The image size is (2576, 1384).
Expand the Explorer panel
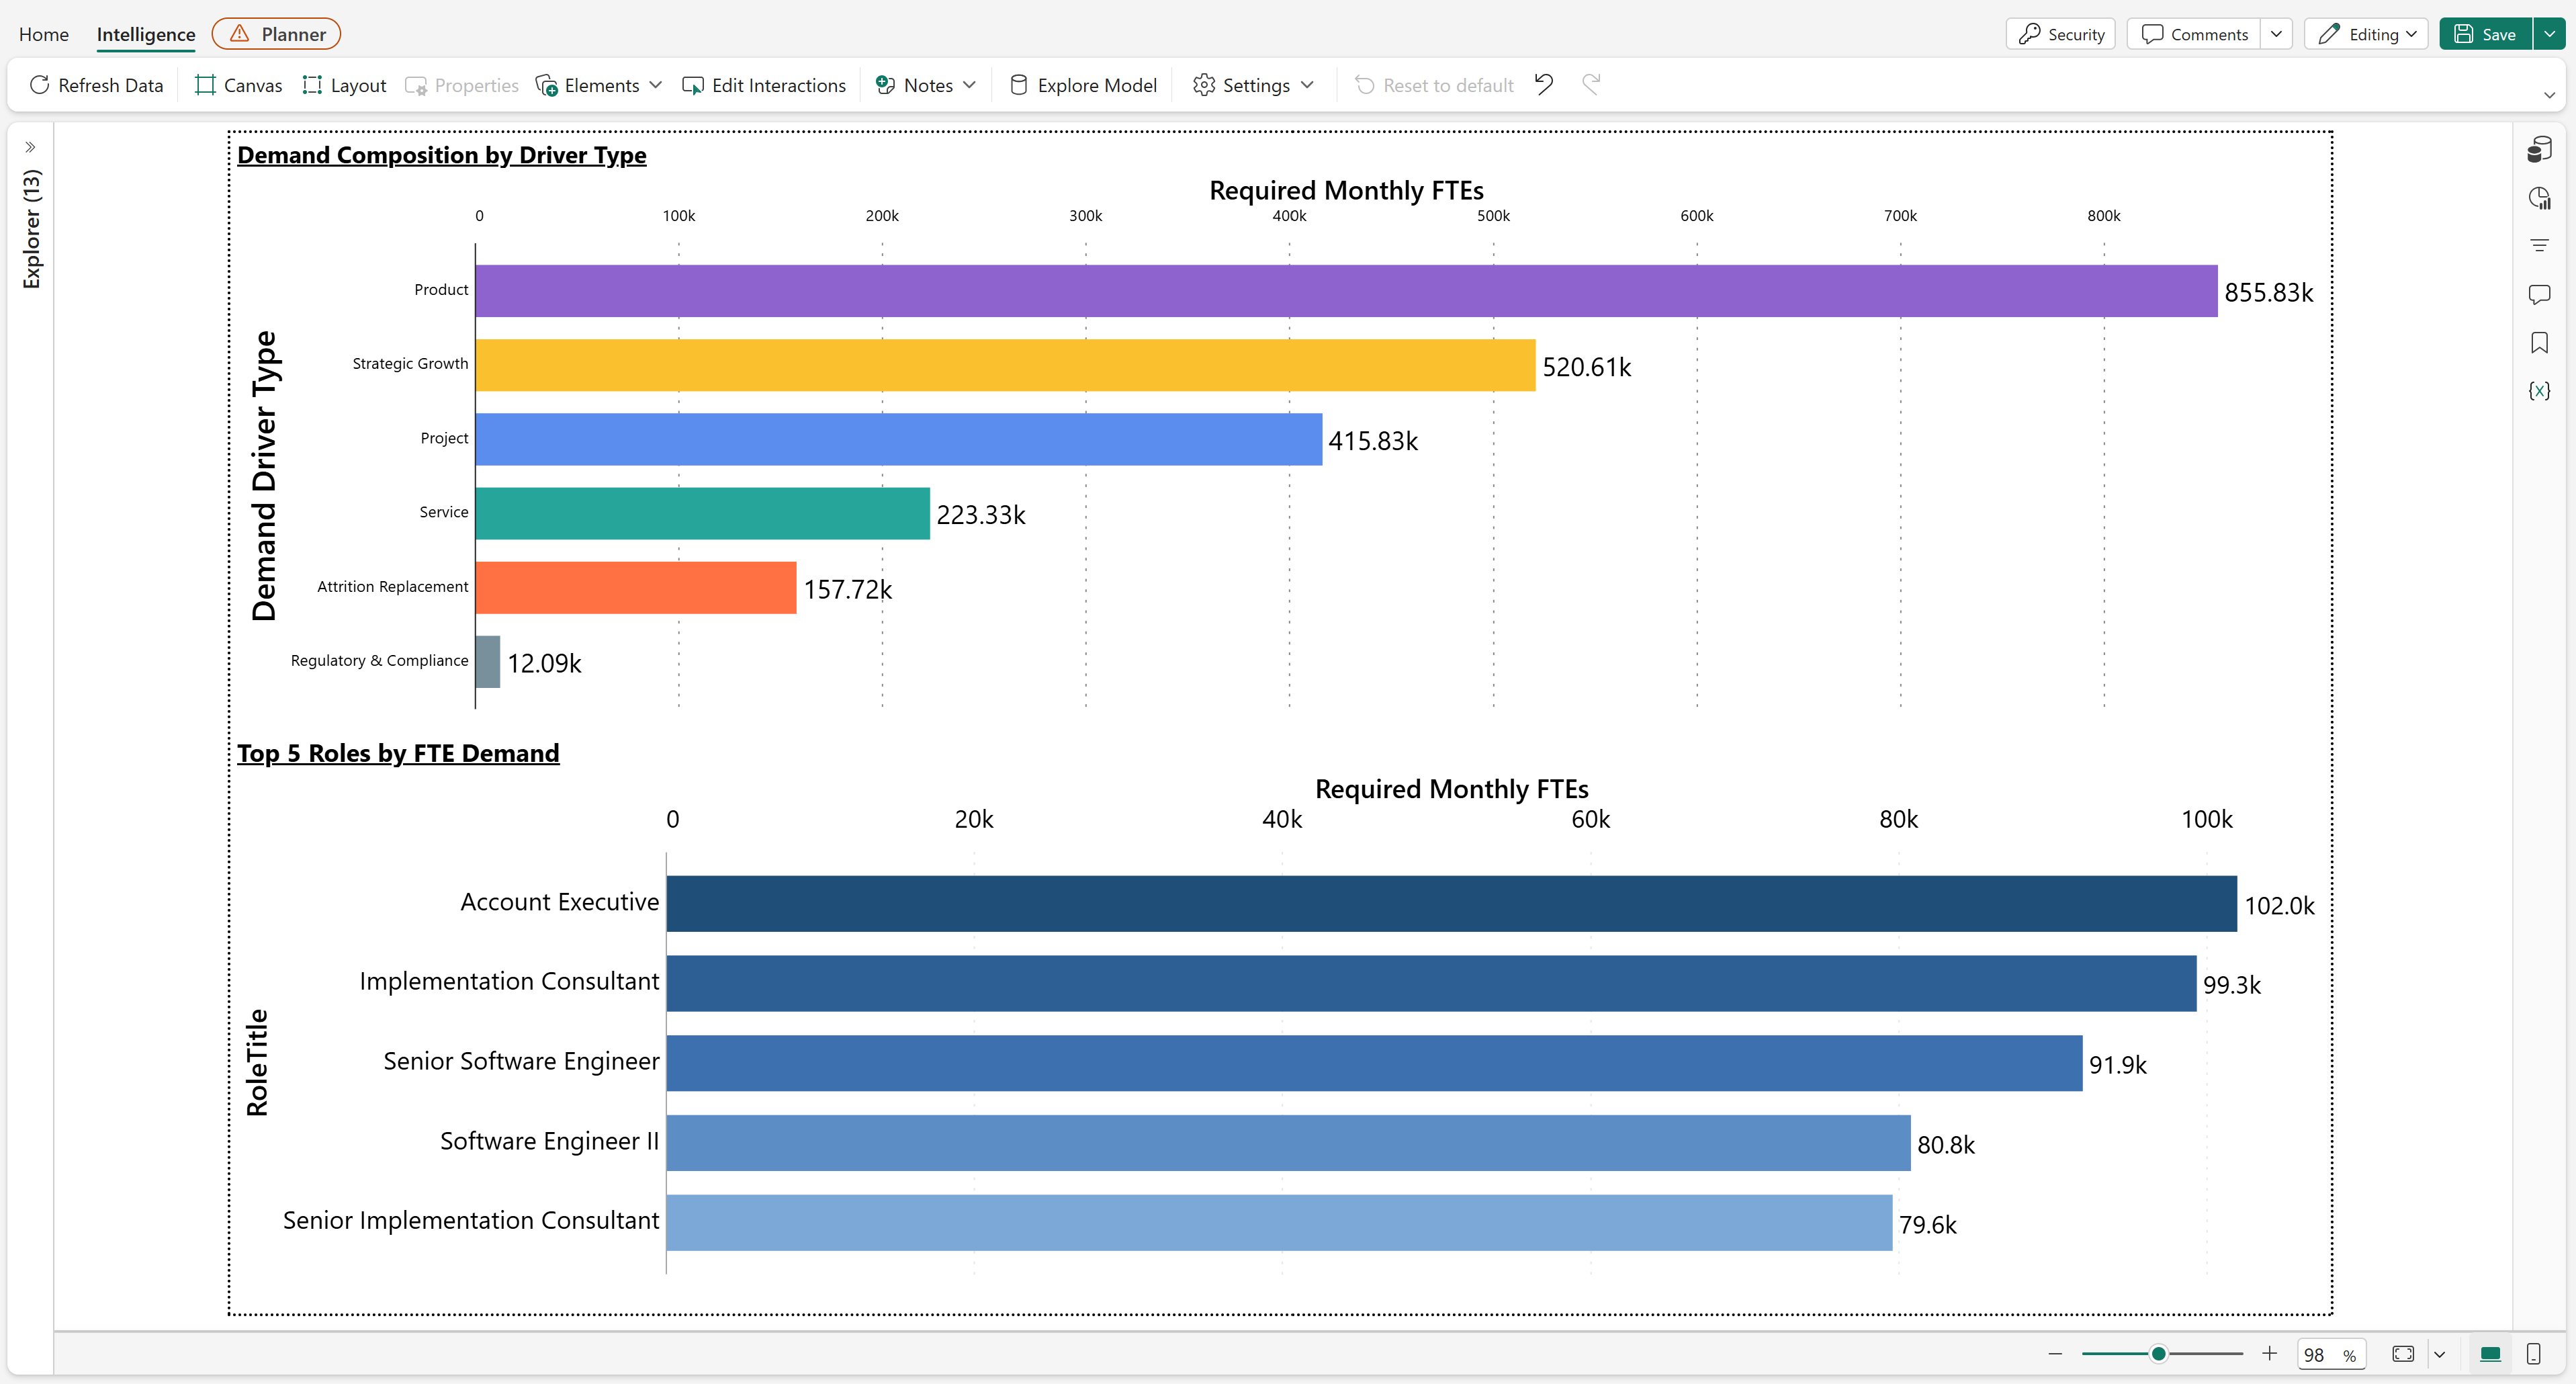click(x=31, y=147)
